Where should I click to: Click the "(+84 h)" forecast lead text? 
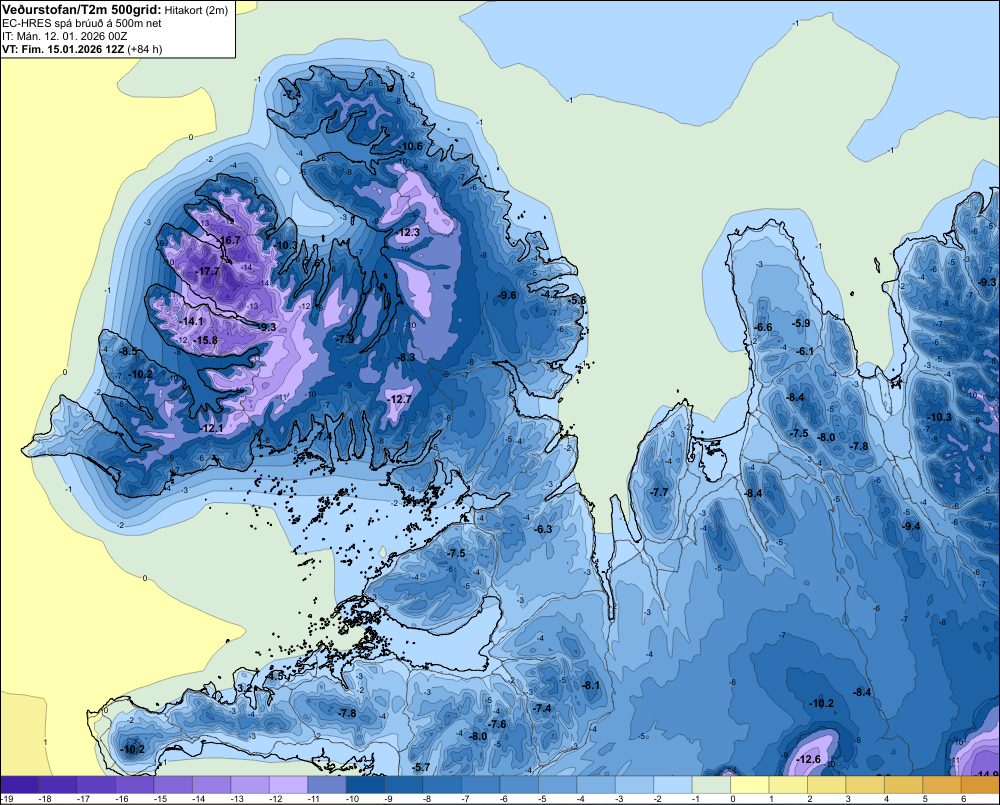click(x=145, y=49)
